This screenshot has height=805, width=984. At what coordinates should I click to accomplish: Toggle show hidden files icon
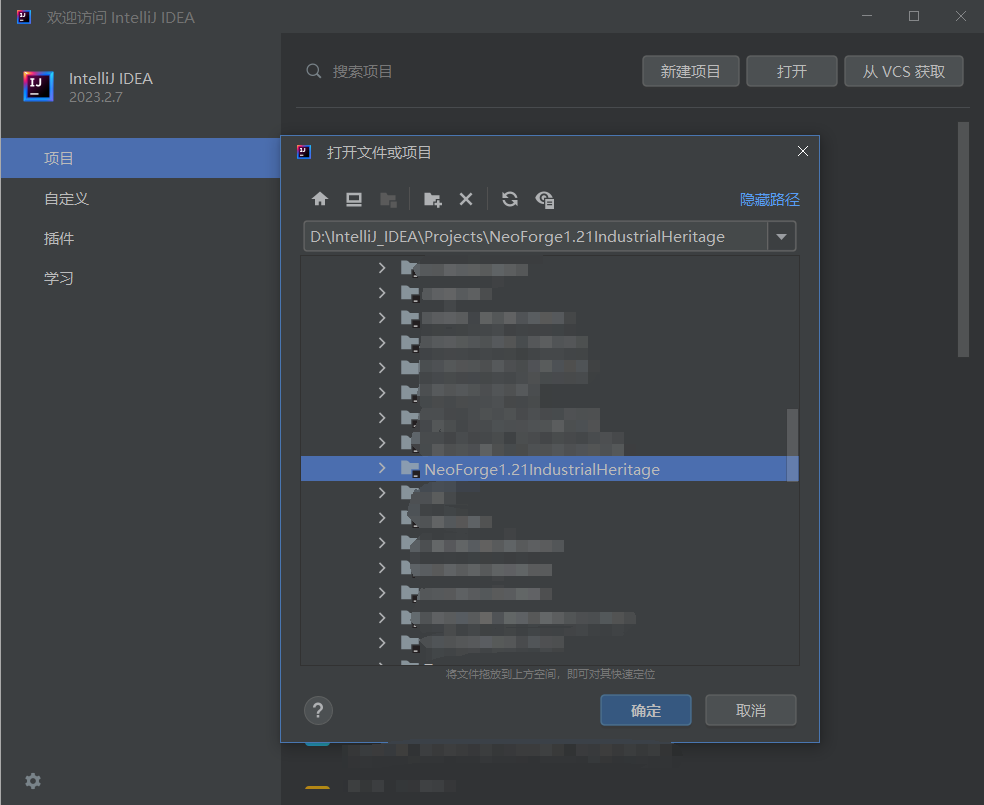(x=545, y=199)
